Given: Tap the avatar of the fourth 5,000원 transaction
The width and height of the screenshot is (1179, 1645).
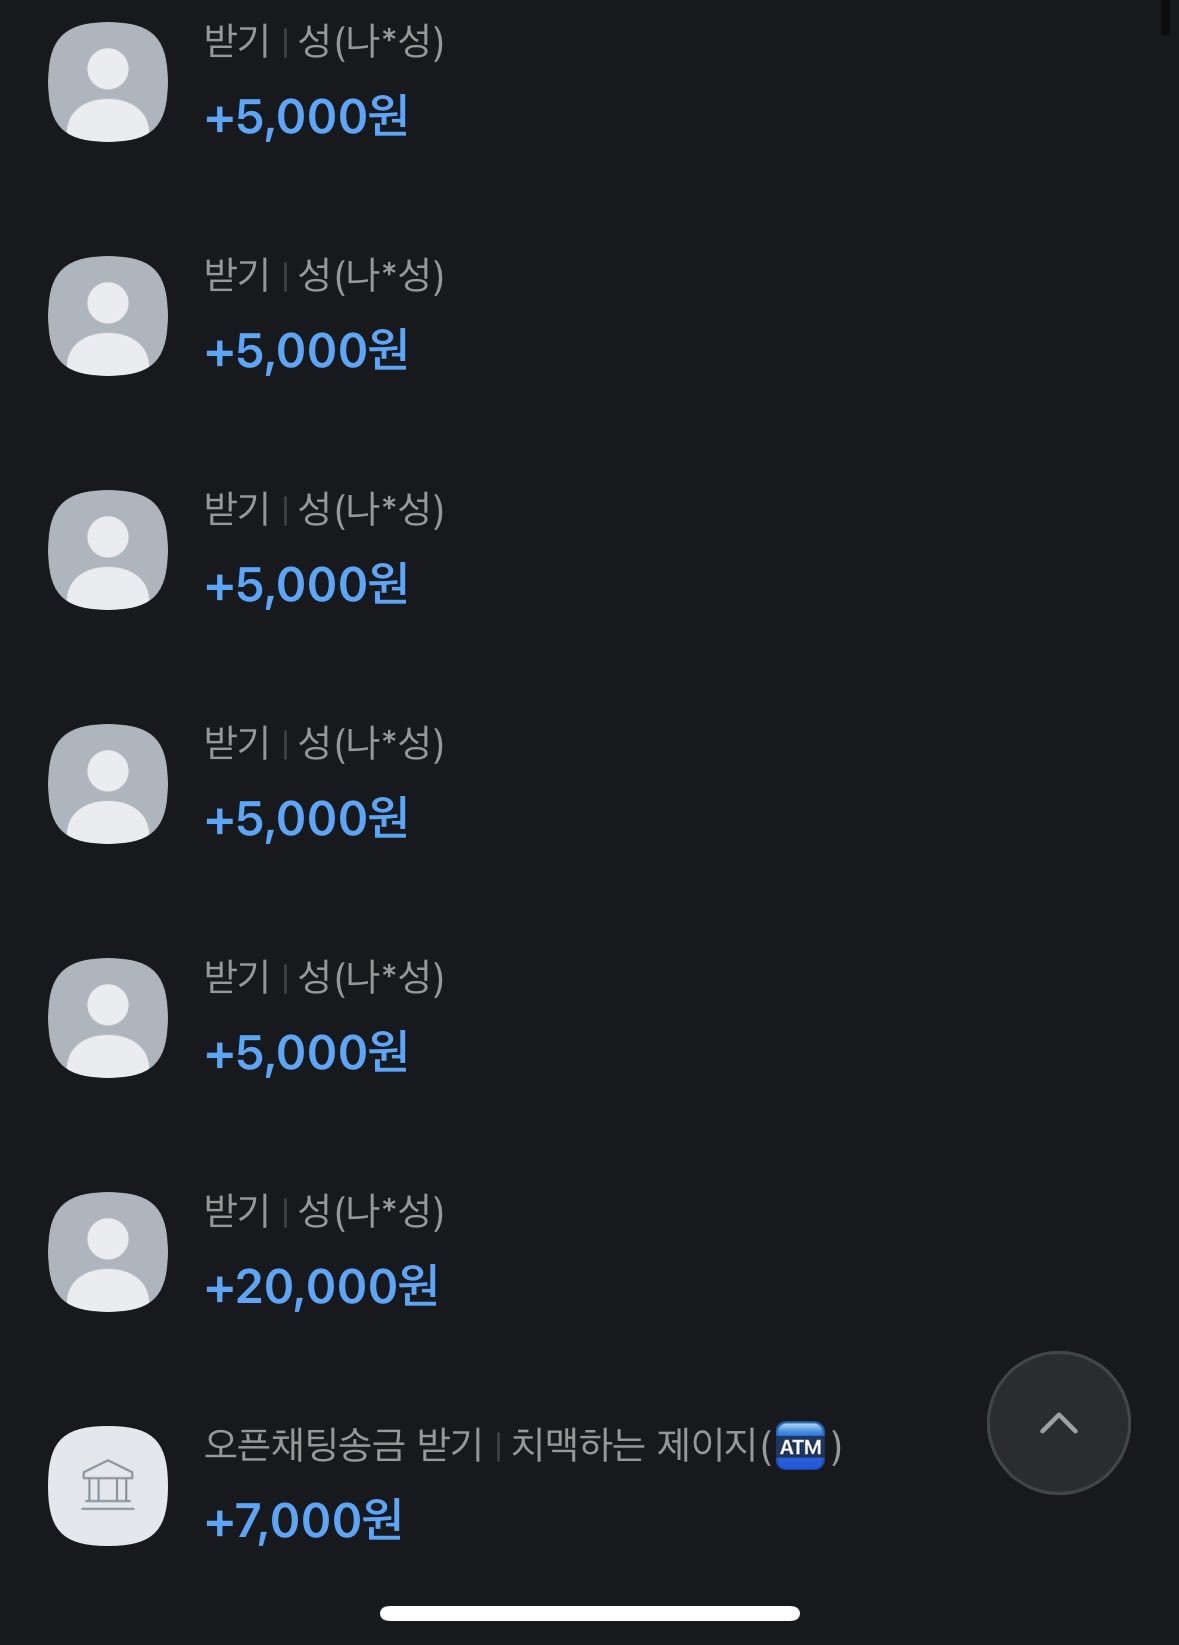Looking at the screenshot, I should click(108, 784).
